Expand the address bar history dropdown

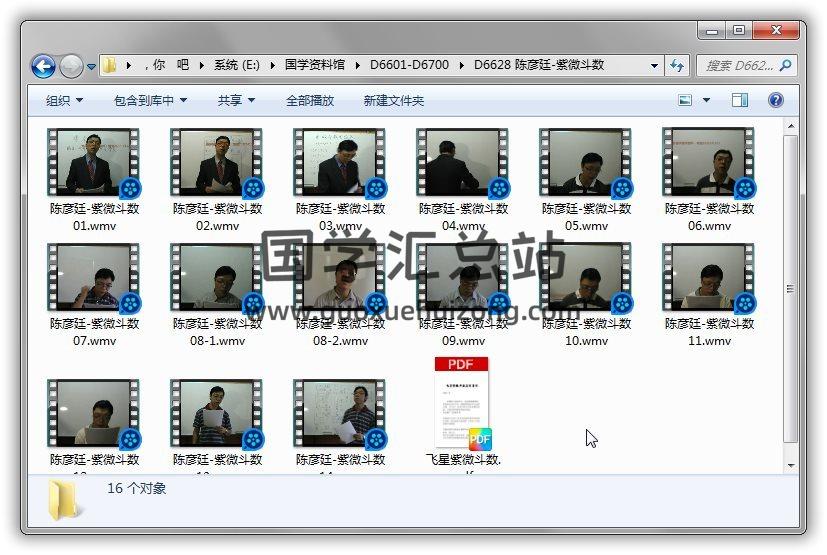click(655, 66)
